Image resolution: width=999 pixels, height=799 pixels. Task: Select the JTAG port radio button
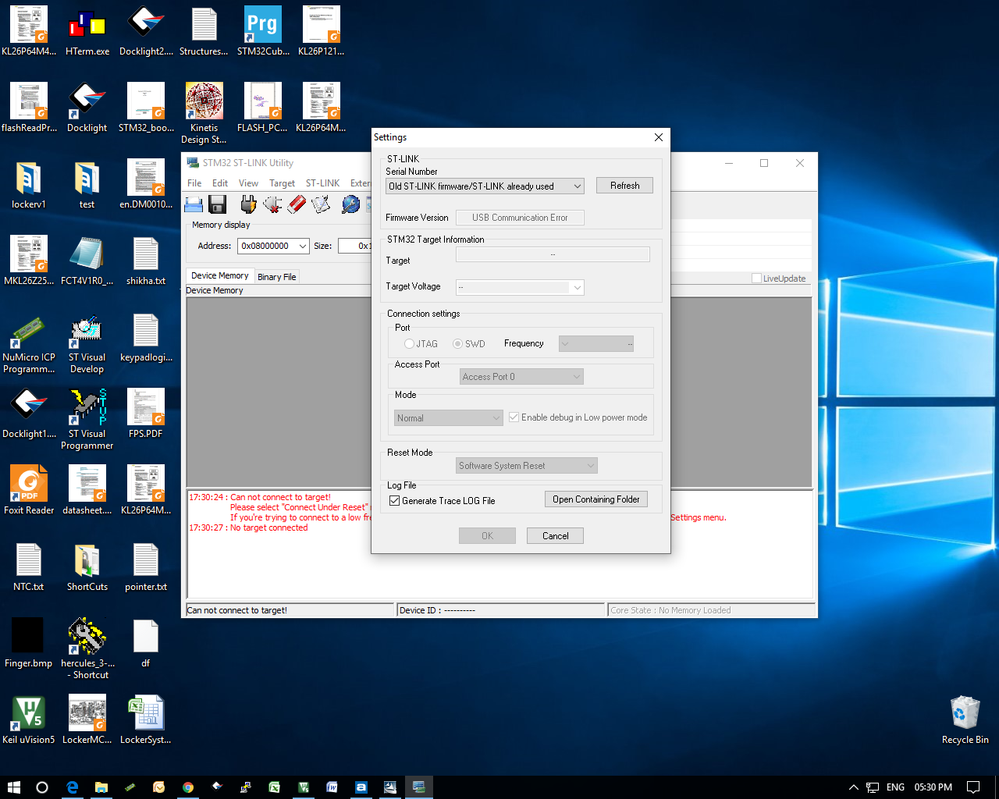409,343
